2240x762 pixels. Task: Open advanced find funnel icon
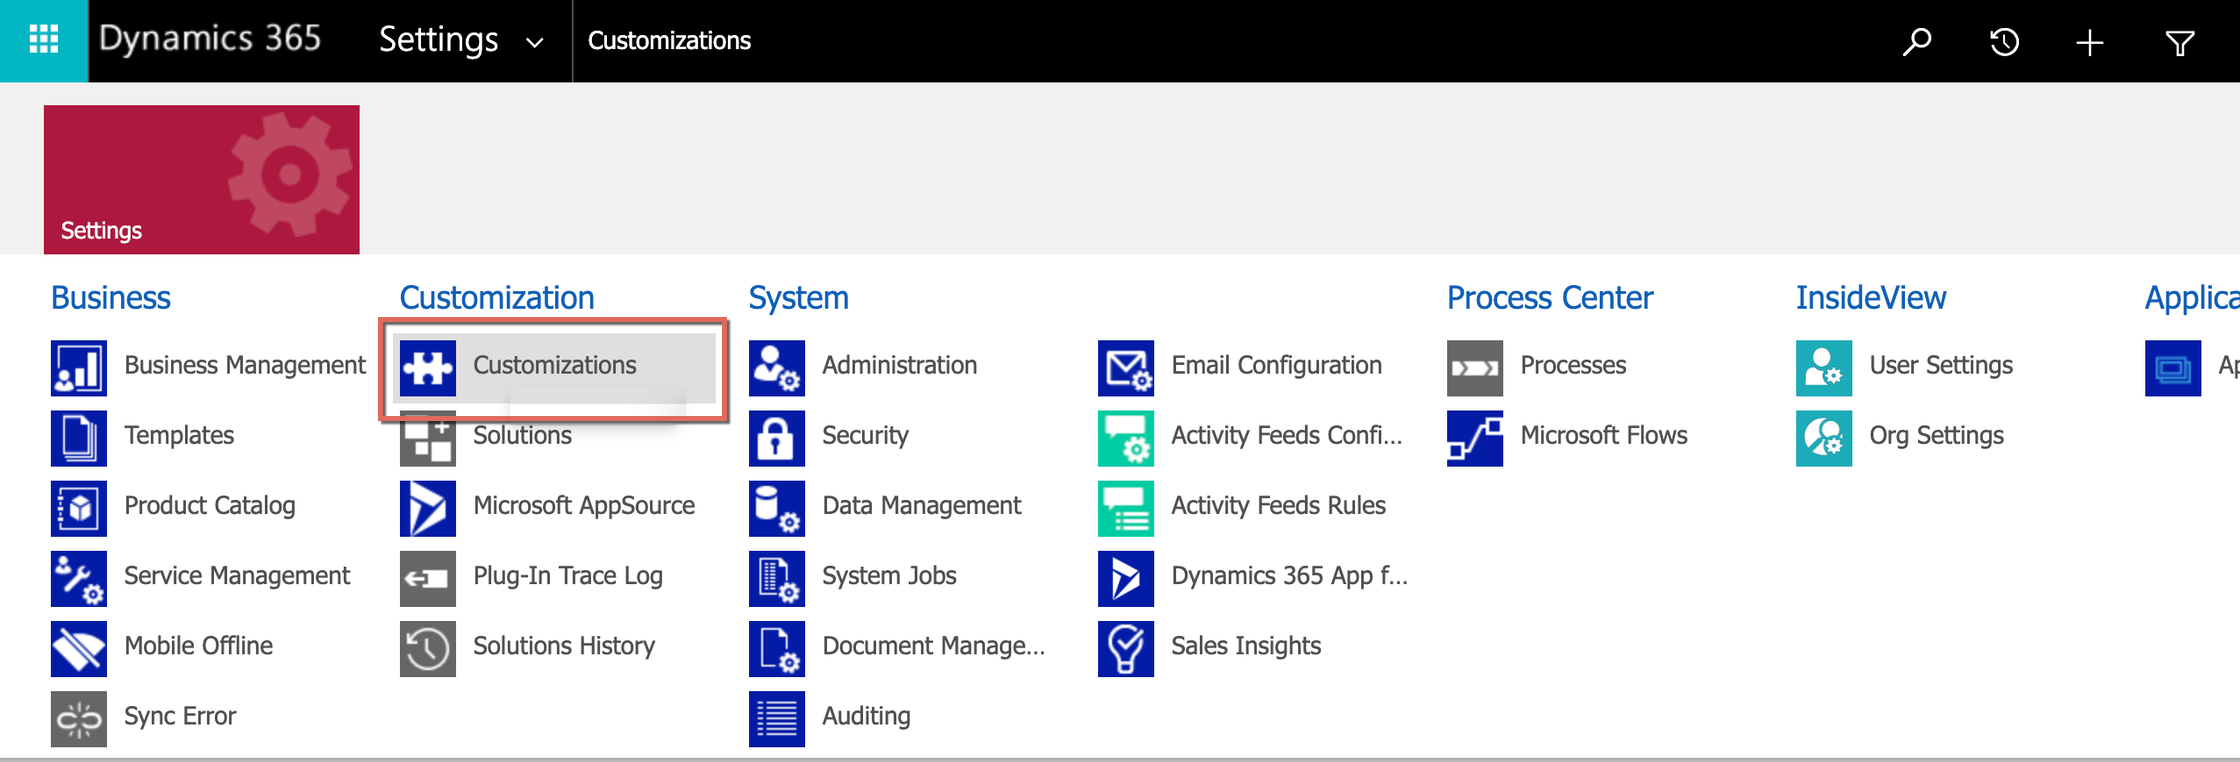pos(2180,42)
